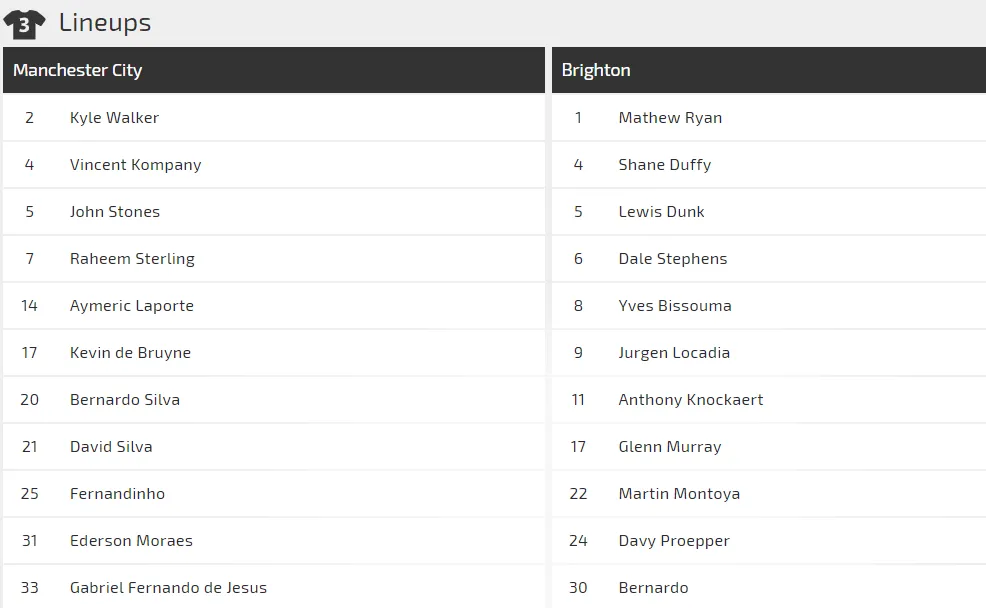Open Mathew Ryan's player link
The width and height of the screenshot is (986, 608).
click(x=670, y=118)
